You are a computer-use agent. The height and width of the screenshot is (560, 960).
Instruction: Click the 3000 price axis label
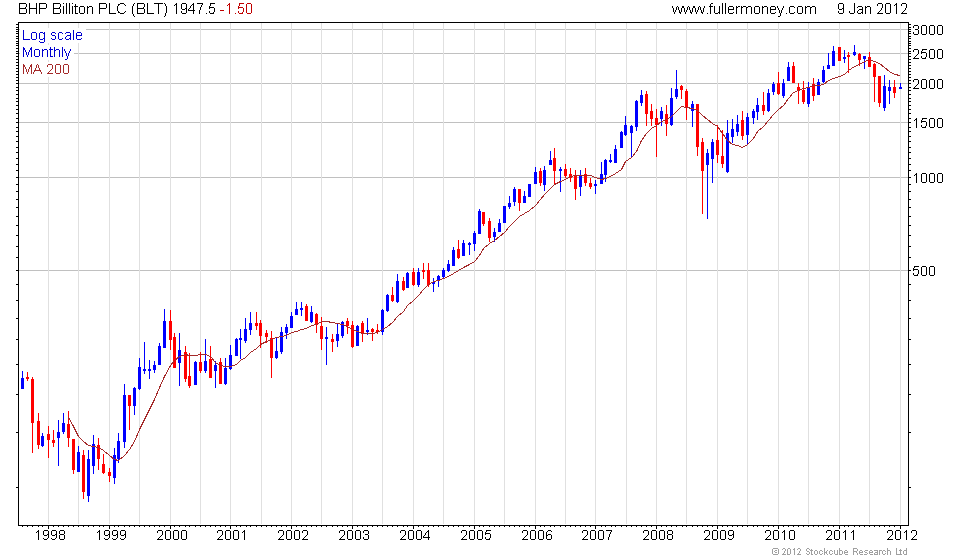click(x=928, y=30)
